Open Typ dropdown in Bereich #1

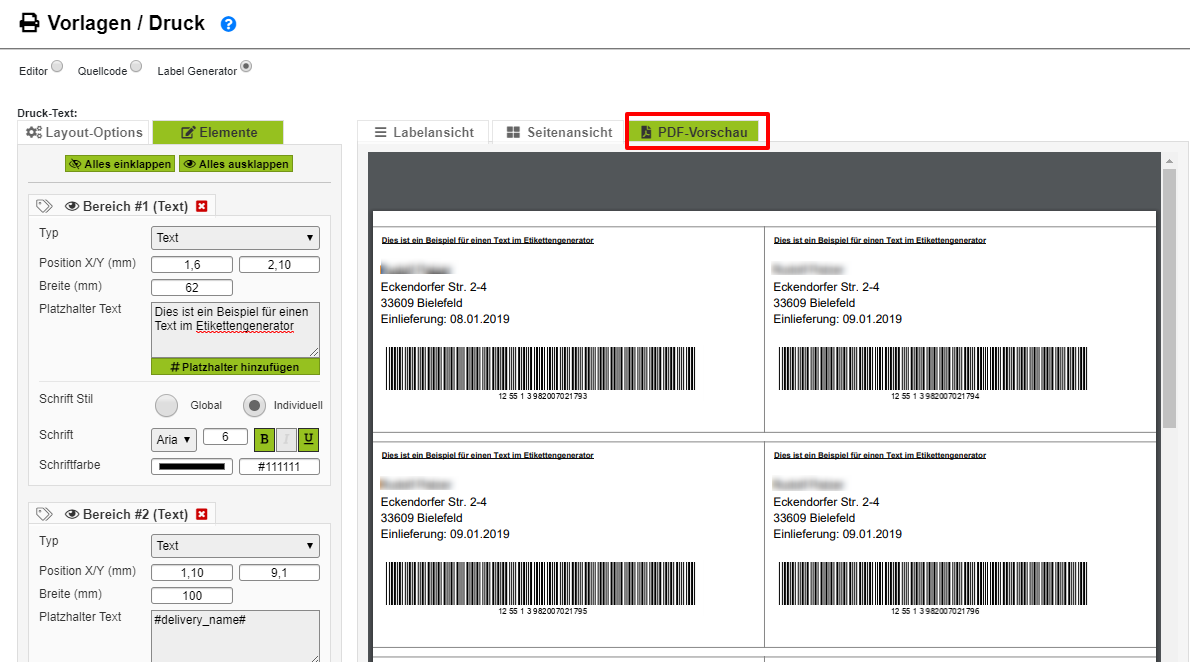235,238
